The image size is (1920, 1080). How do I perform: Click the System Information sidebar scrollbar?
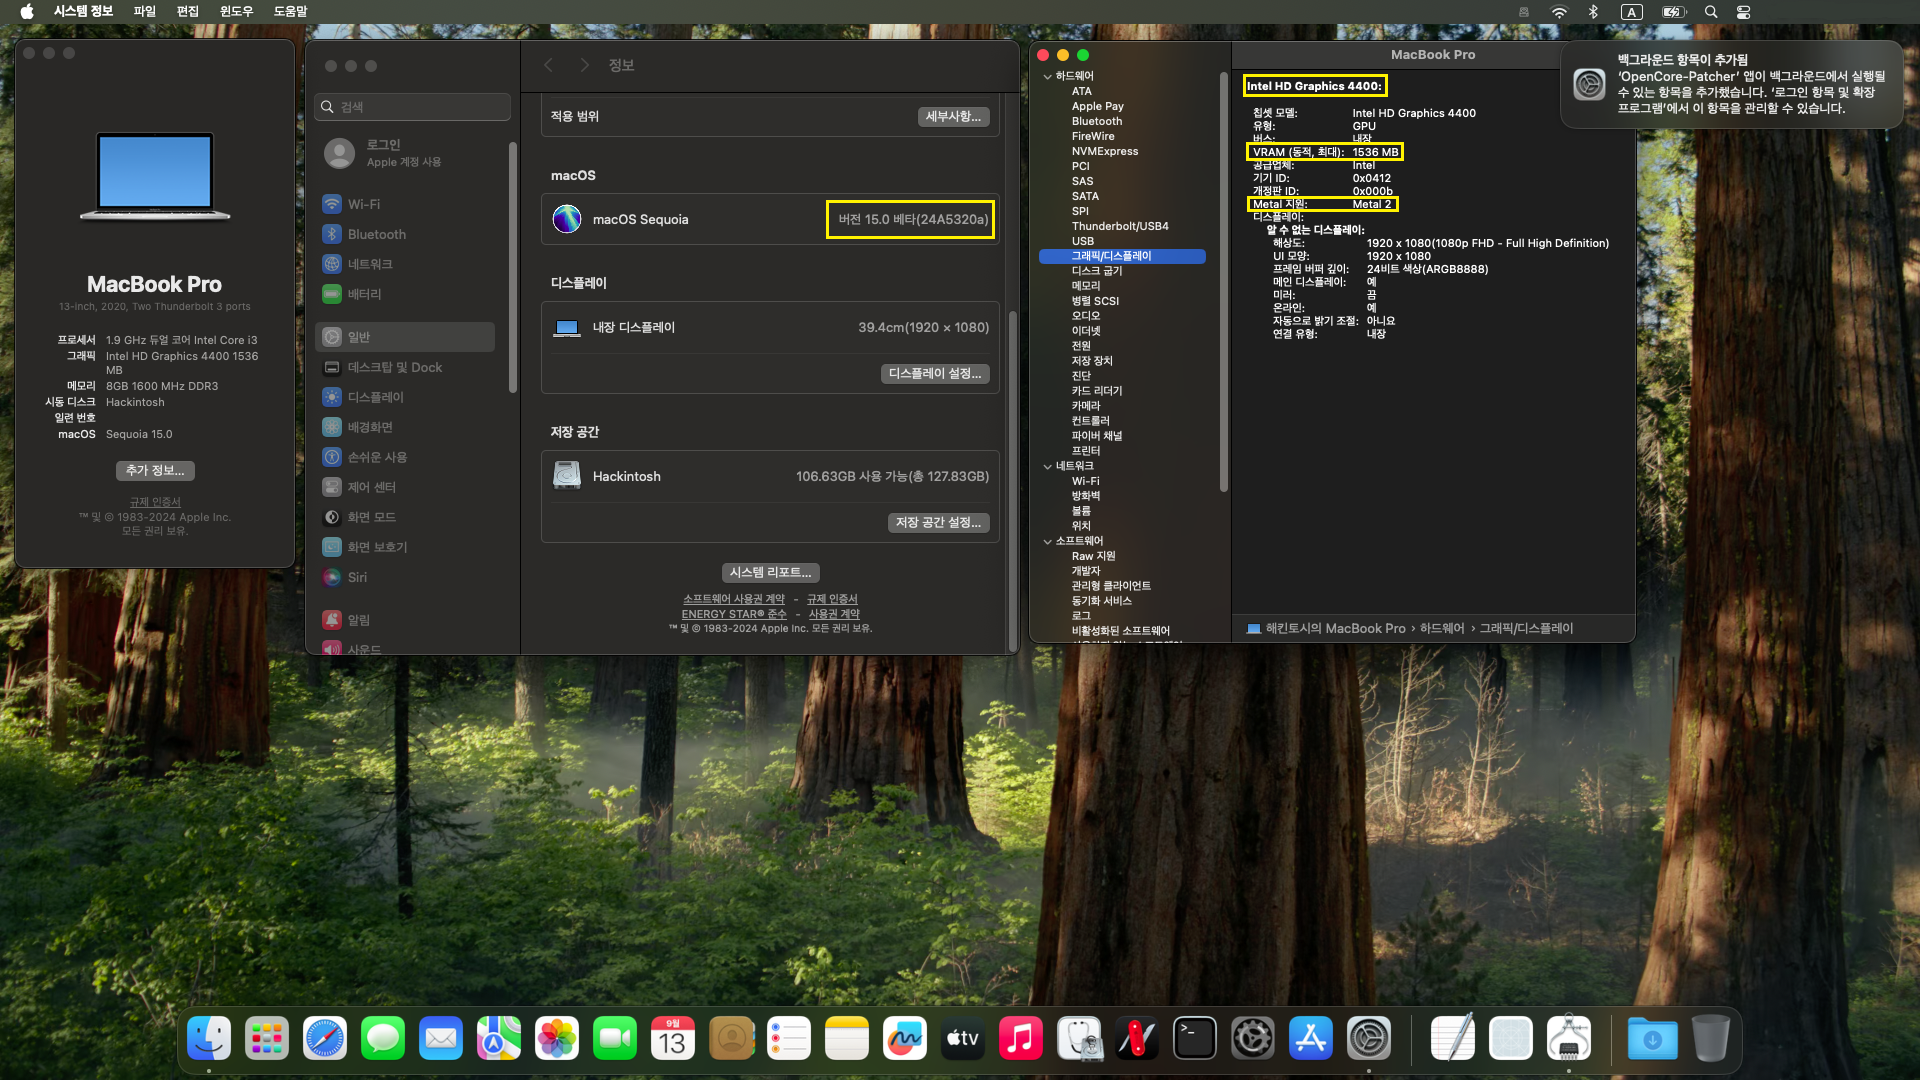(1224, 281)
